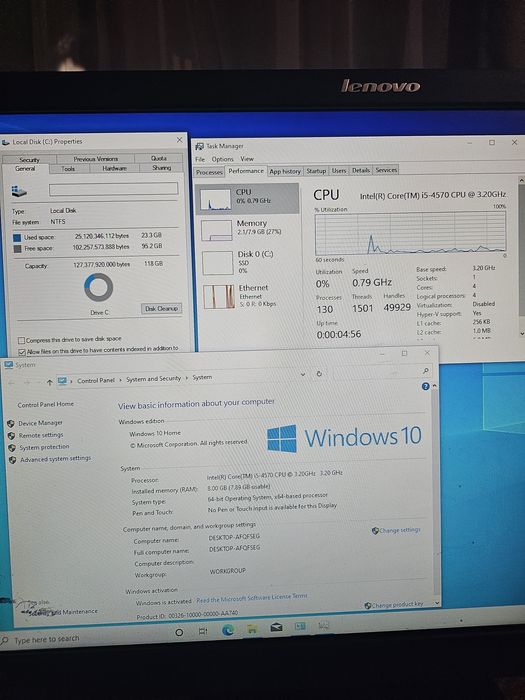This screenshot has height=700, width=525.
Task: Click the breadcrumb chevron after Control Panel
Action: [120, 380]
